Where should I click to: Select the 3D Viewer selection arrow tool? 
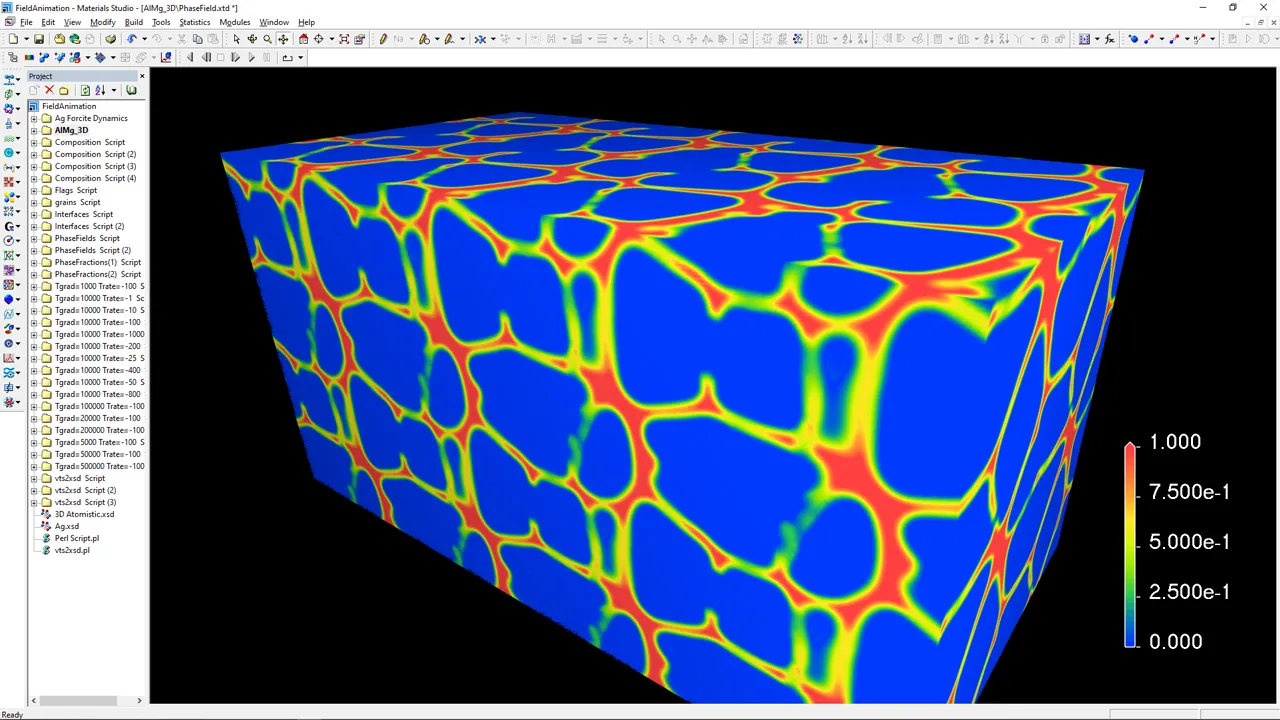237,39
